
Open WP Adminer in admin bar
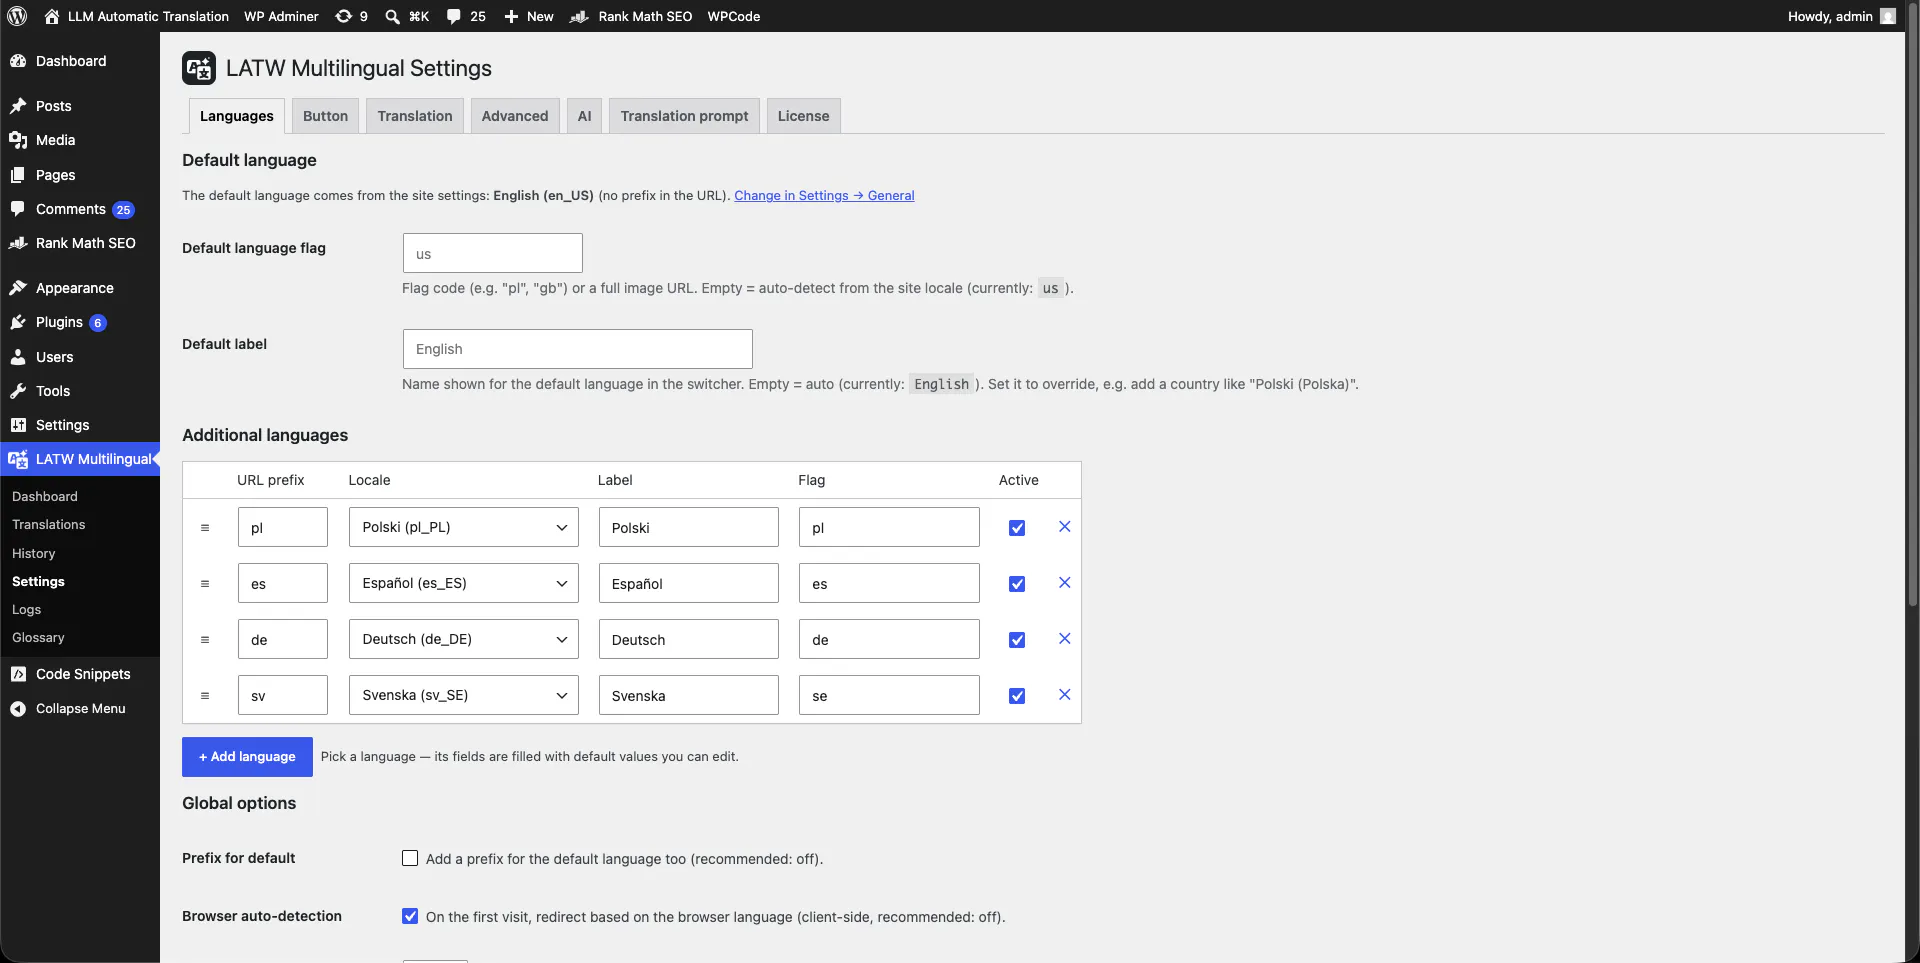coord(281,16)
